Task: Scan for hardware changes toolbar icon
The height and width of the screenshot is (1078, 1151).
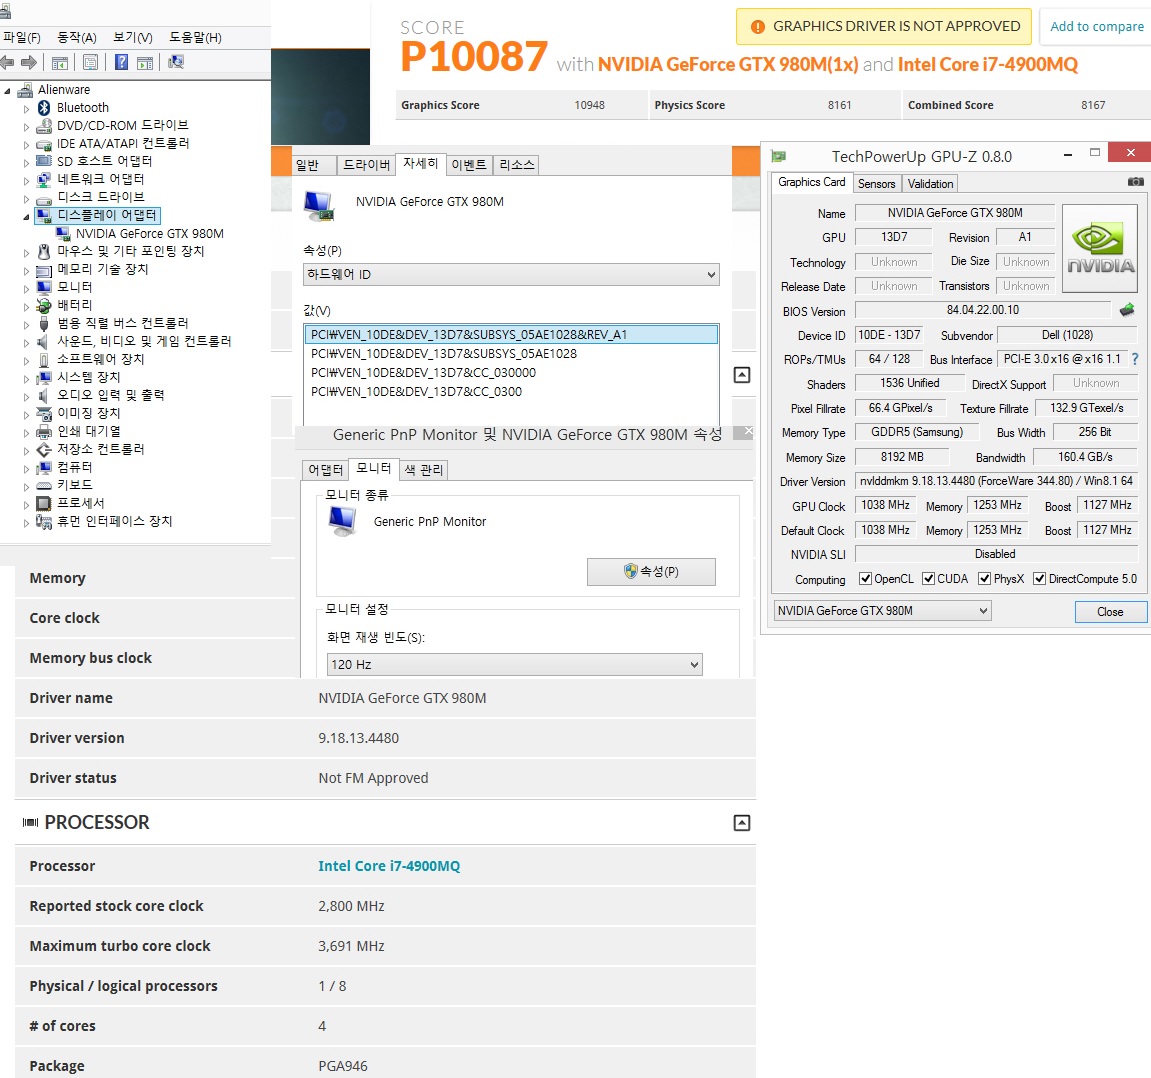Action: click(x=176, y=62)
